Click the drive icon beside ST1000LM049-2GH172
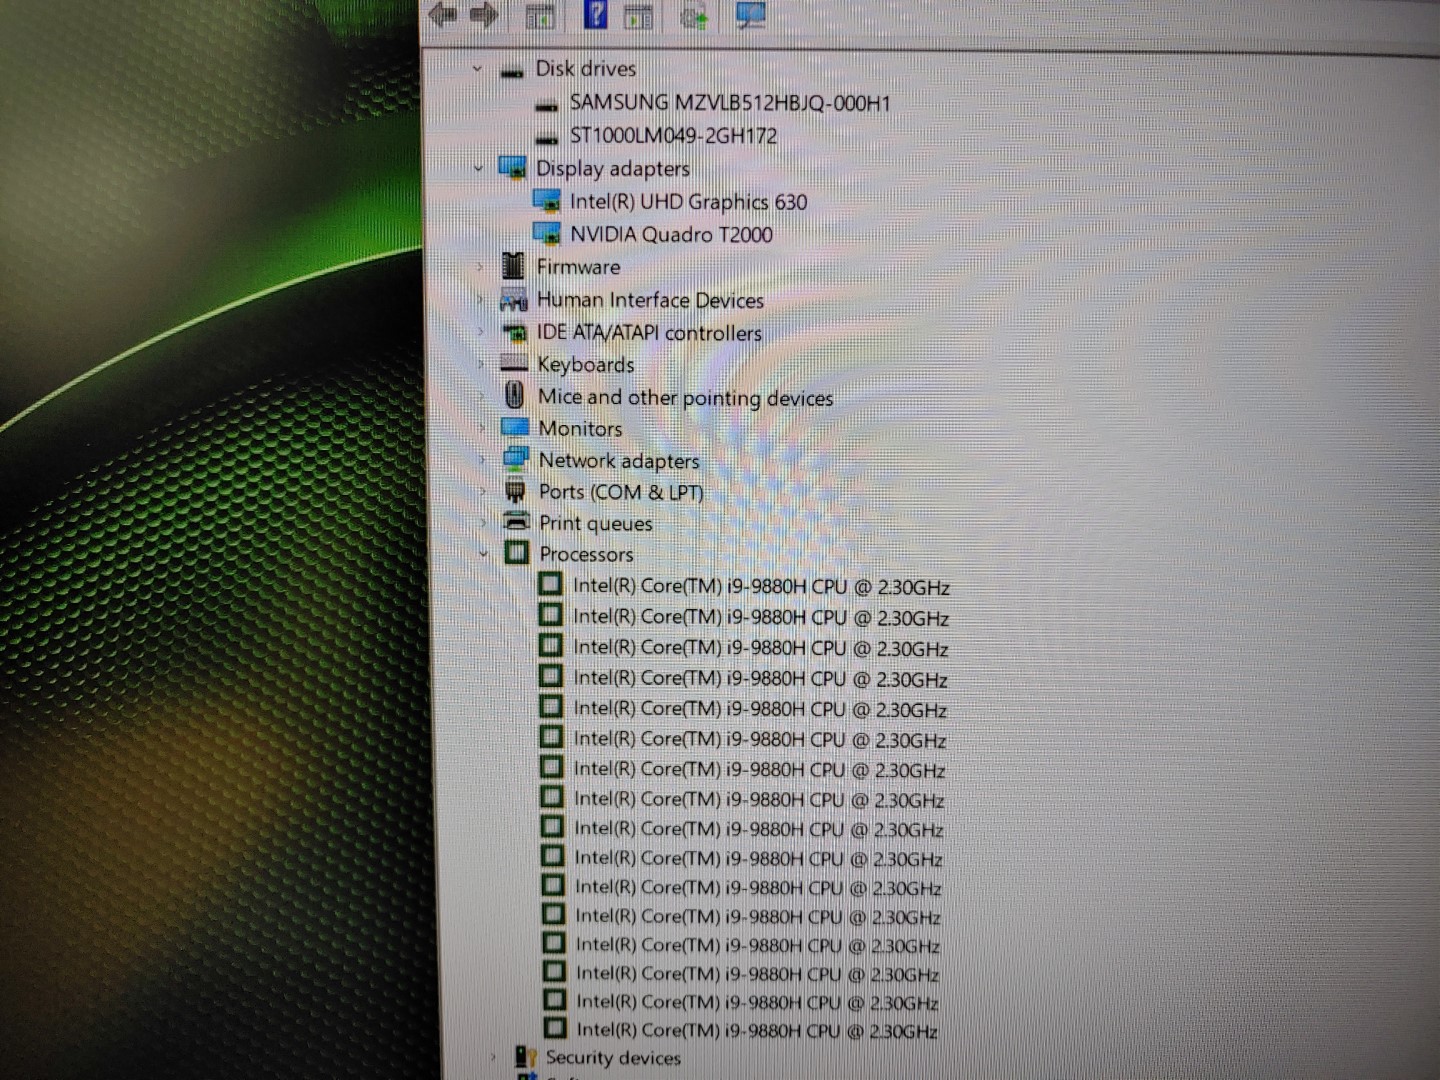1440x1080 pixels. [547, 138]
